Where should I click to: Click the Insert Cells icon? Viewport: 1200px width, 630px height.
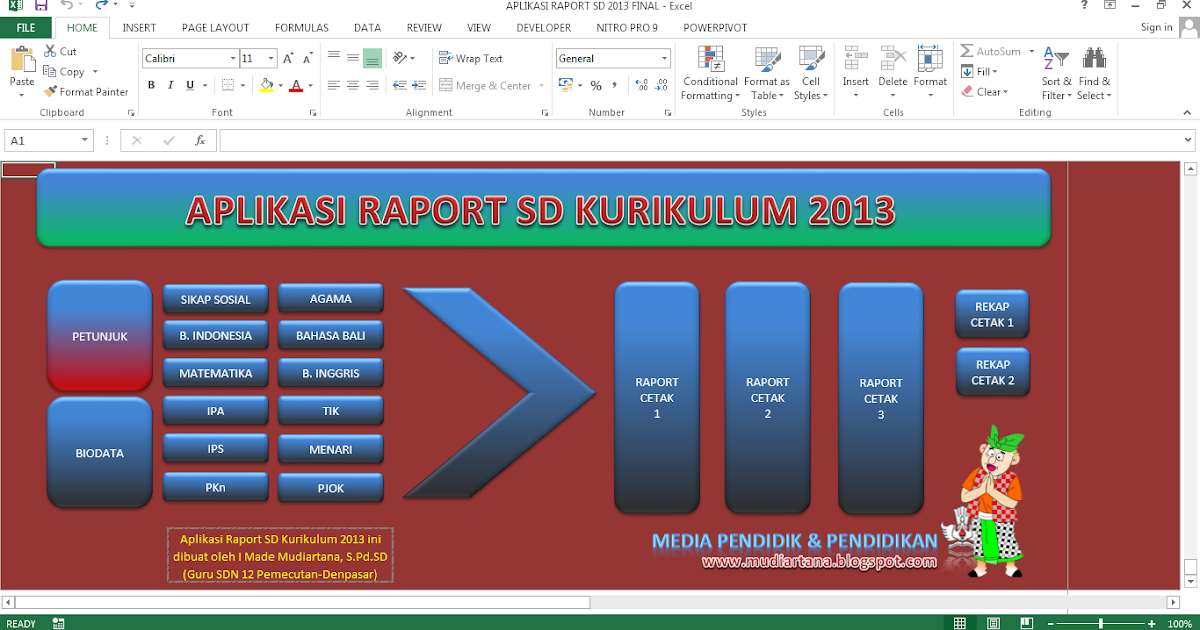click(x=855, y=60)
